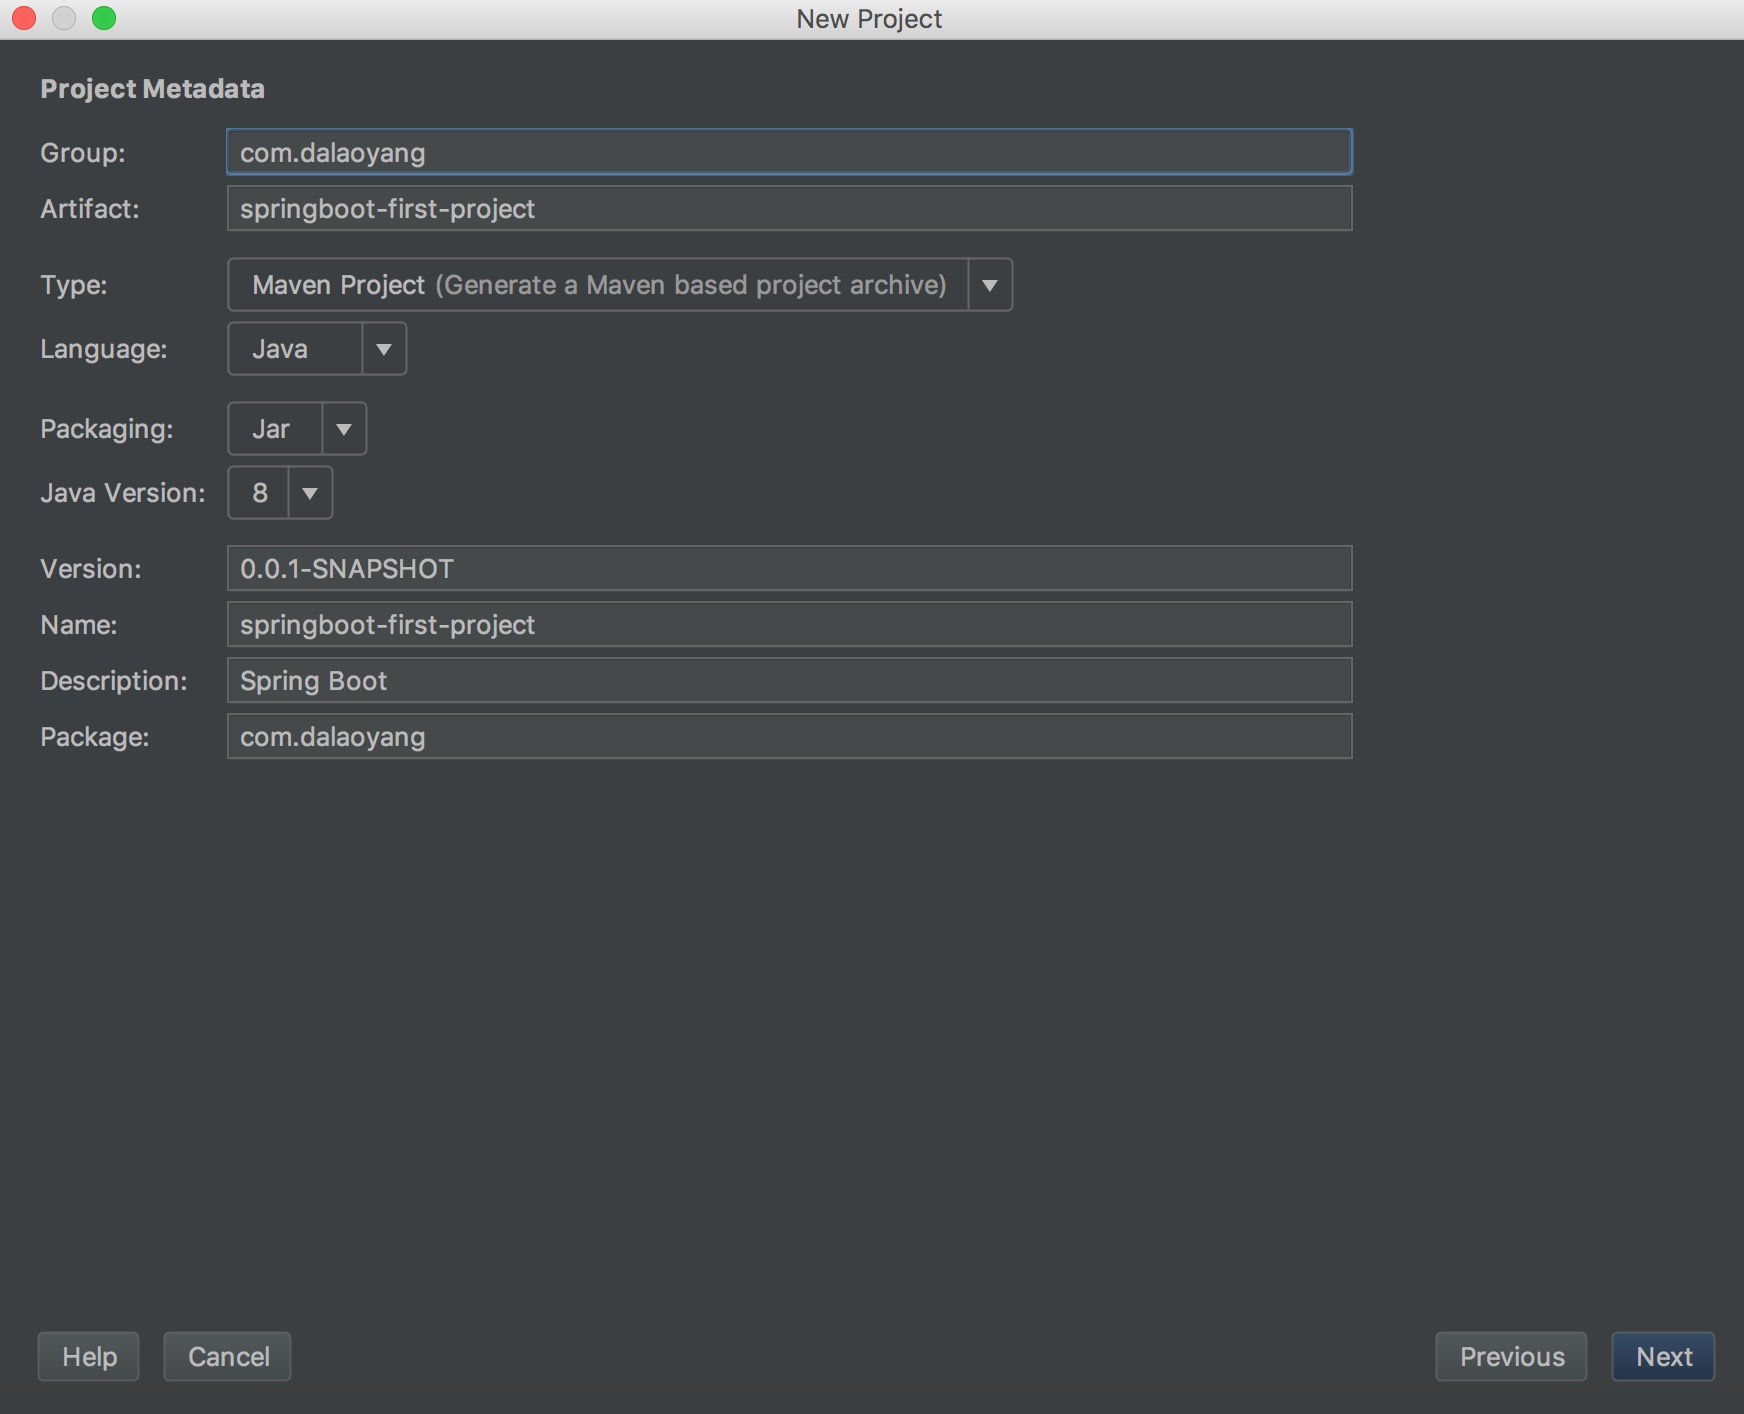1744x1414 pixels.
Task: Click the Version field with 0.0.1-SNAPSHOT
Action: click(x=788, y=568)
